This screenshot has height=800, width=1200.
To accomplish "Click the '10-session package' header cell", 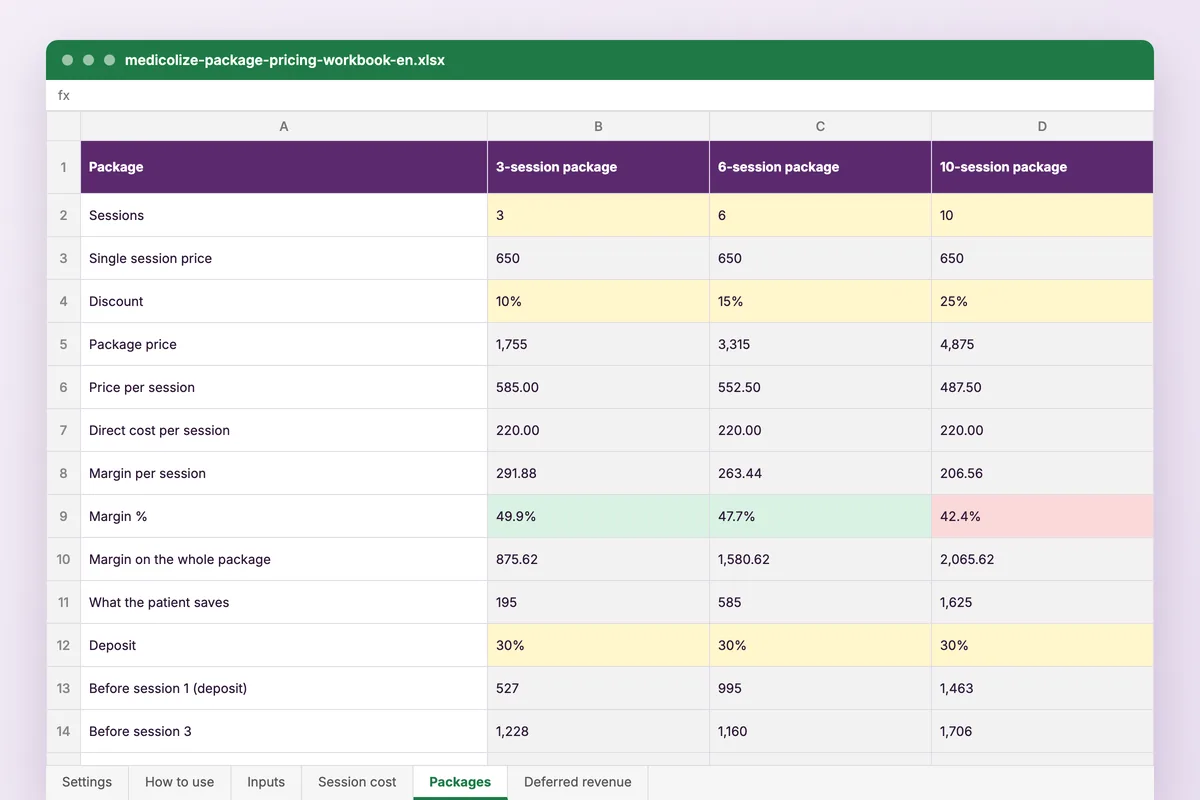I will point(1042,167).
